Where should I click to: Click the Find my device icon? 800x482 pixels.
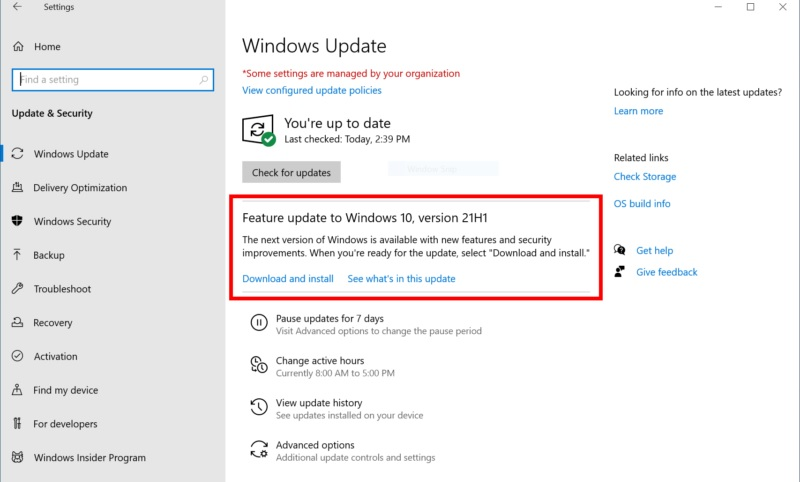[17, 390]
